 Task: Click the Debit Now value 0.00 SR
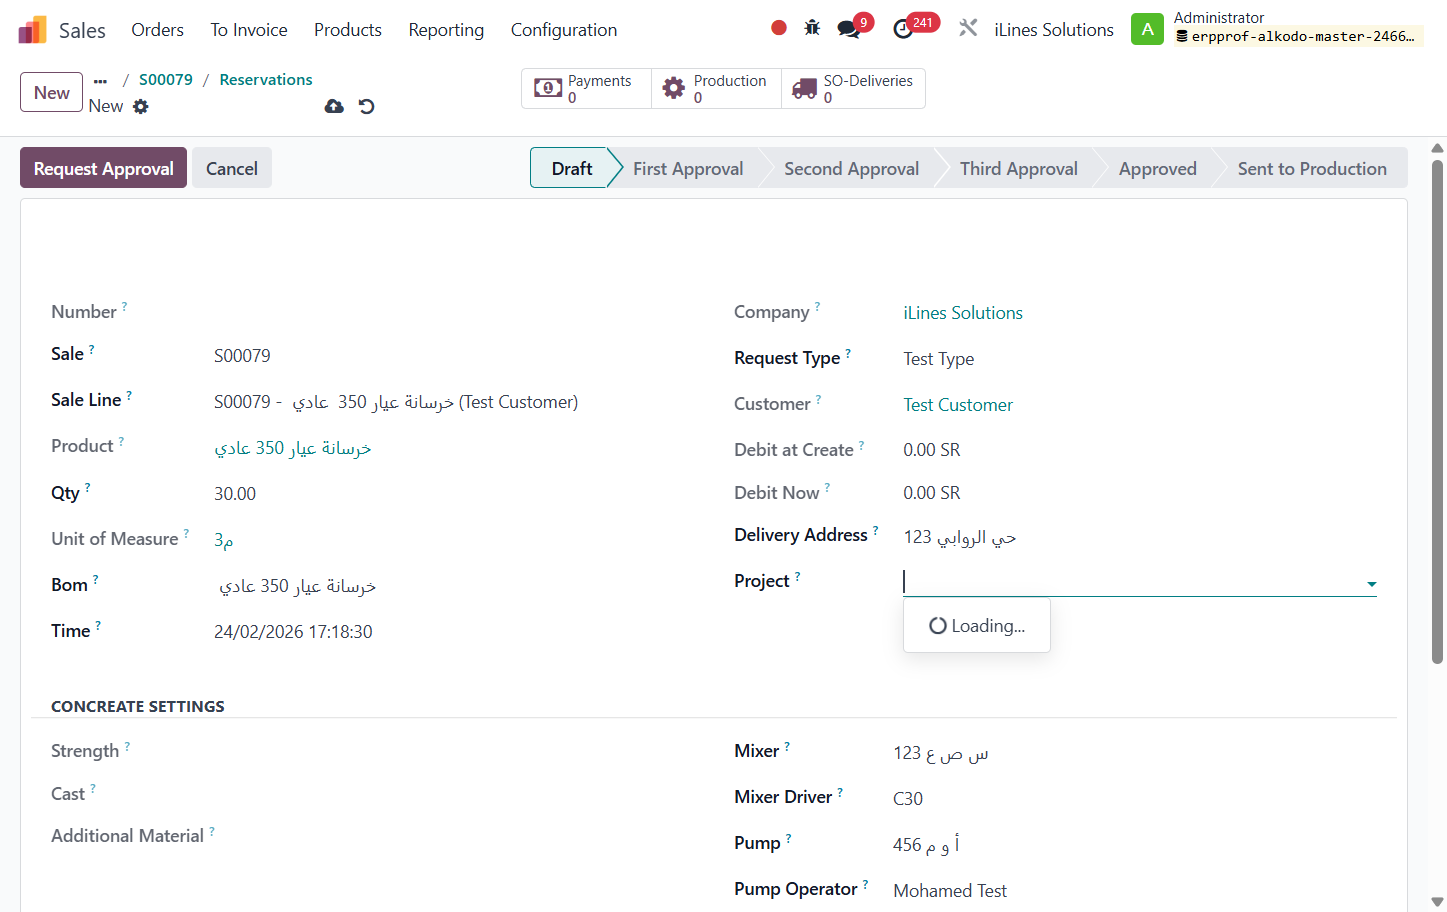[x=932, y=493]
